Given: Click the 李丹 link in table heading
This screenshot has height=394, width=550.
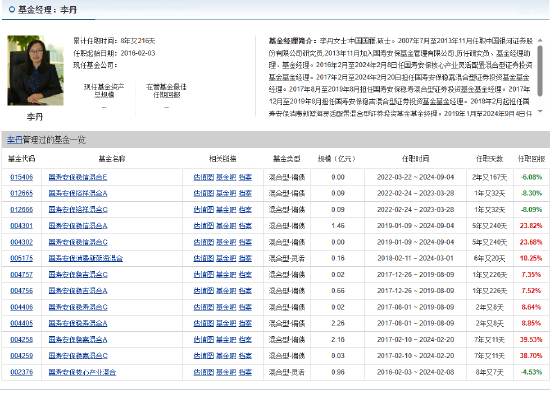Looking at the screenshot, I should tap(15, 140).
